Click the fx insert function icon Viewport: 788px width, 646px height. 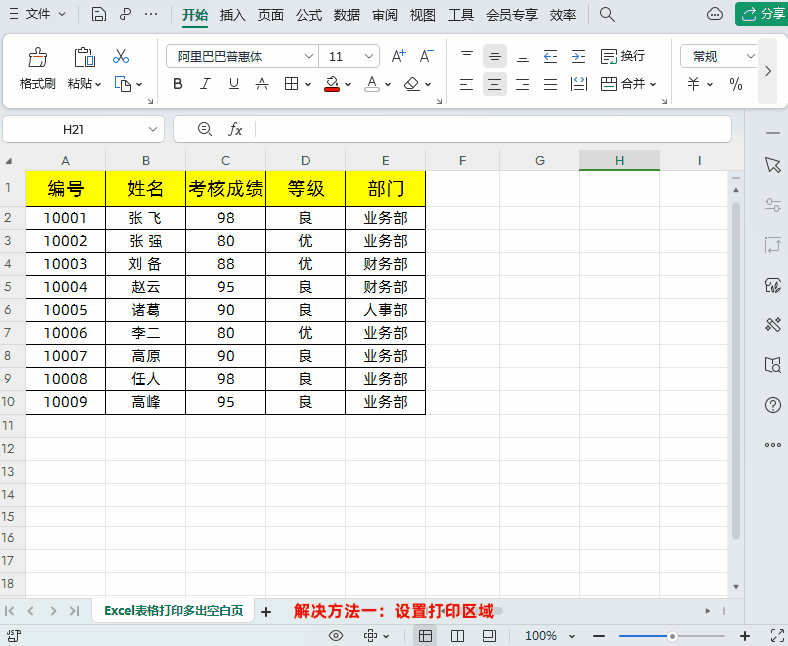pyautogui.click(x=235, y=129)
